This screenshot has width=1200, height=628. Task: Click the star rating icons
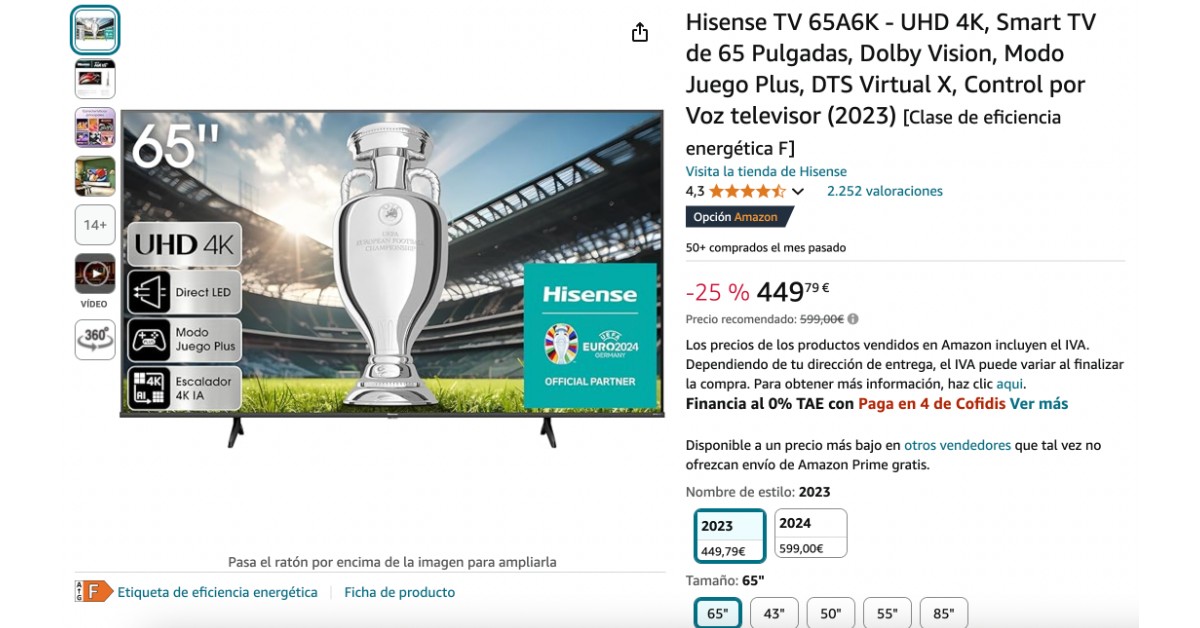(x=747, y=191)
